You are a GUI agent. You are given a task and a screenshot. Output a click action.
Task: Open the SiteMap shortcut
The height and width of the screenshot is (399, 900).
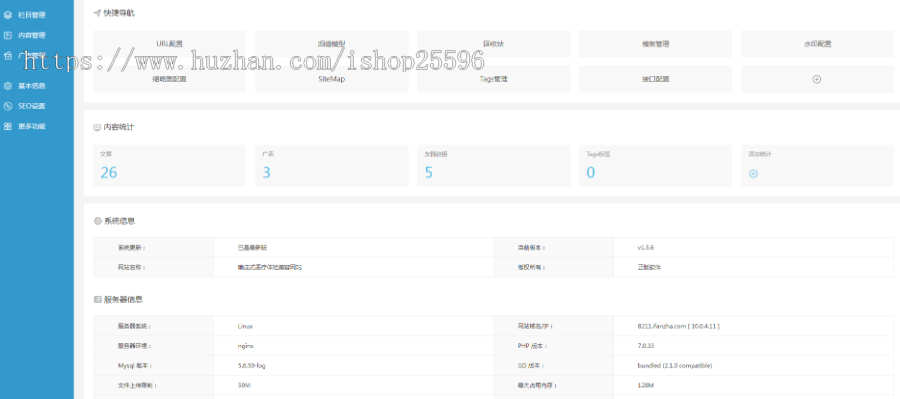pos(332,79)
